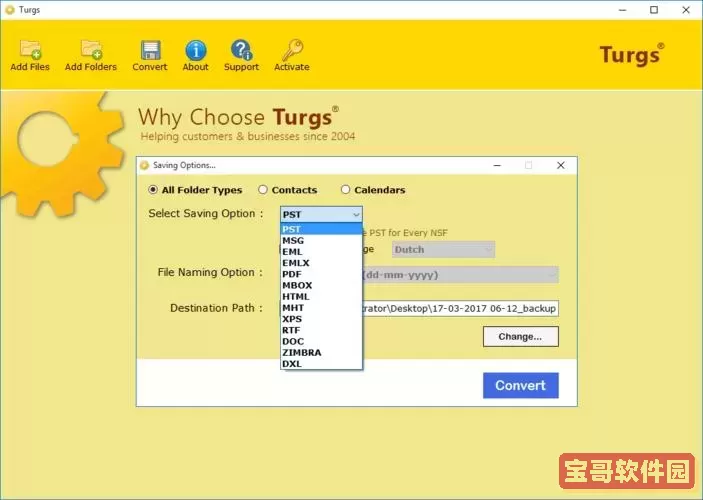Open the Dutch language dropdown
This screenshot has height=500, width=703.
click(x=443, y=249)
